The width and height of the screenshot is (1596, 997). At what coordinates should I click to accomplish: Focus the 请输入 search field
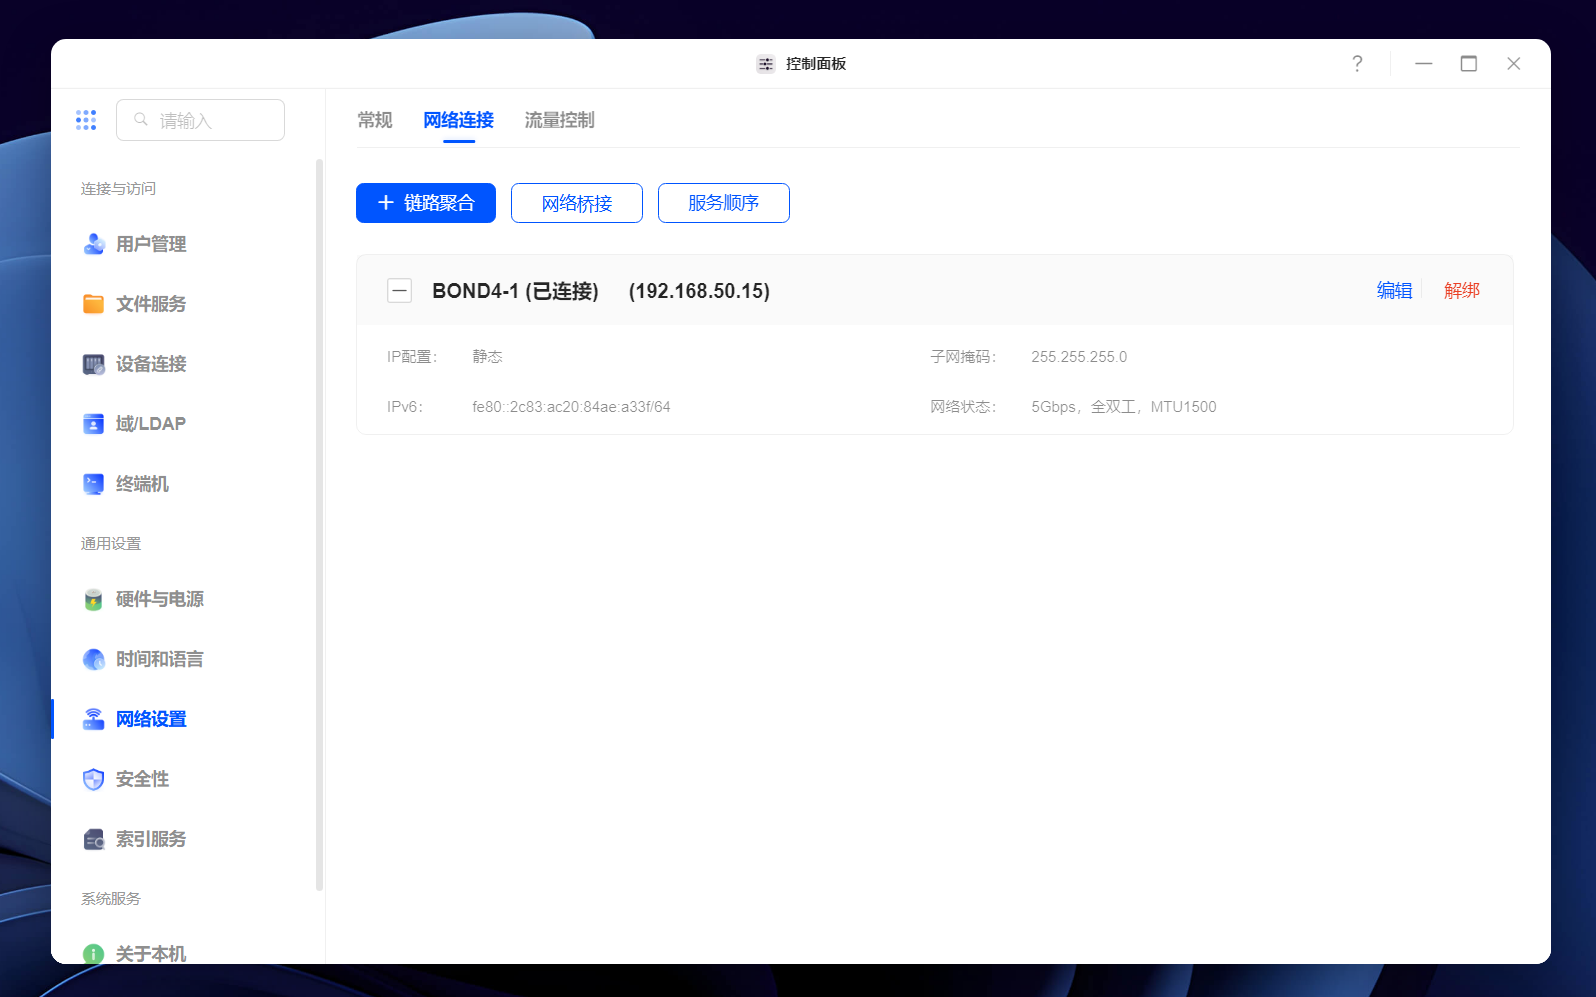(x=200, y=120)
